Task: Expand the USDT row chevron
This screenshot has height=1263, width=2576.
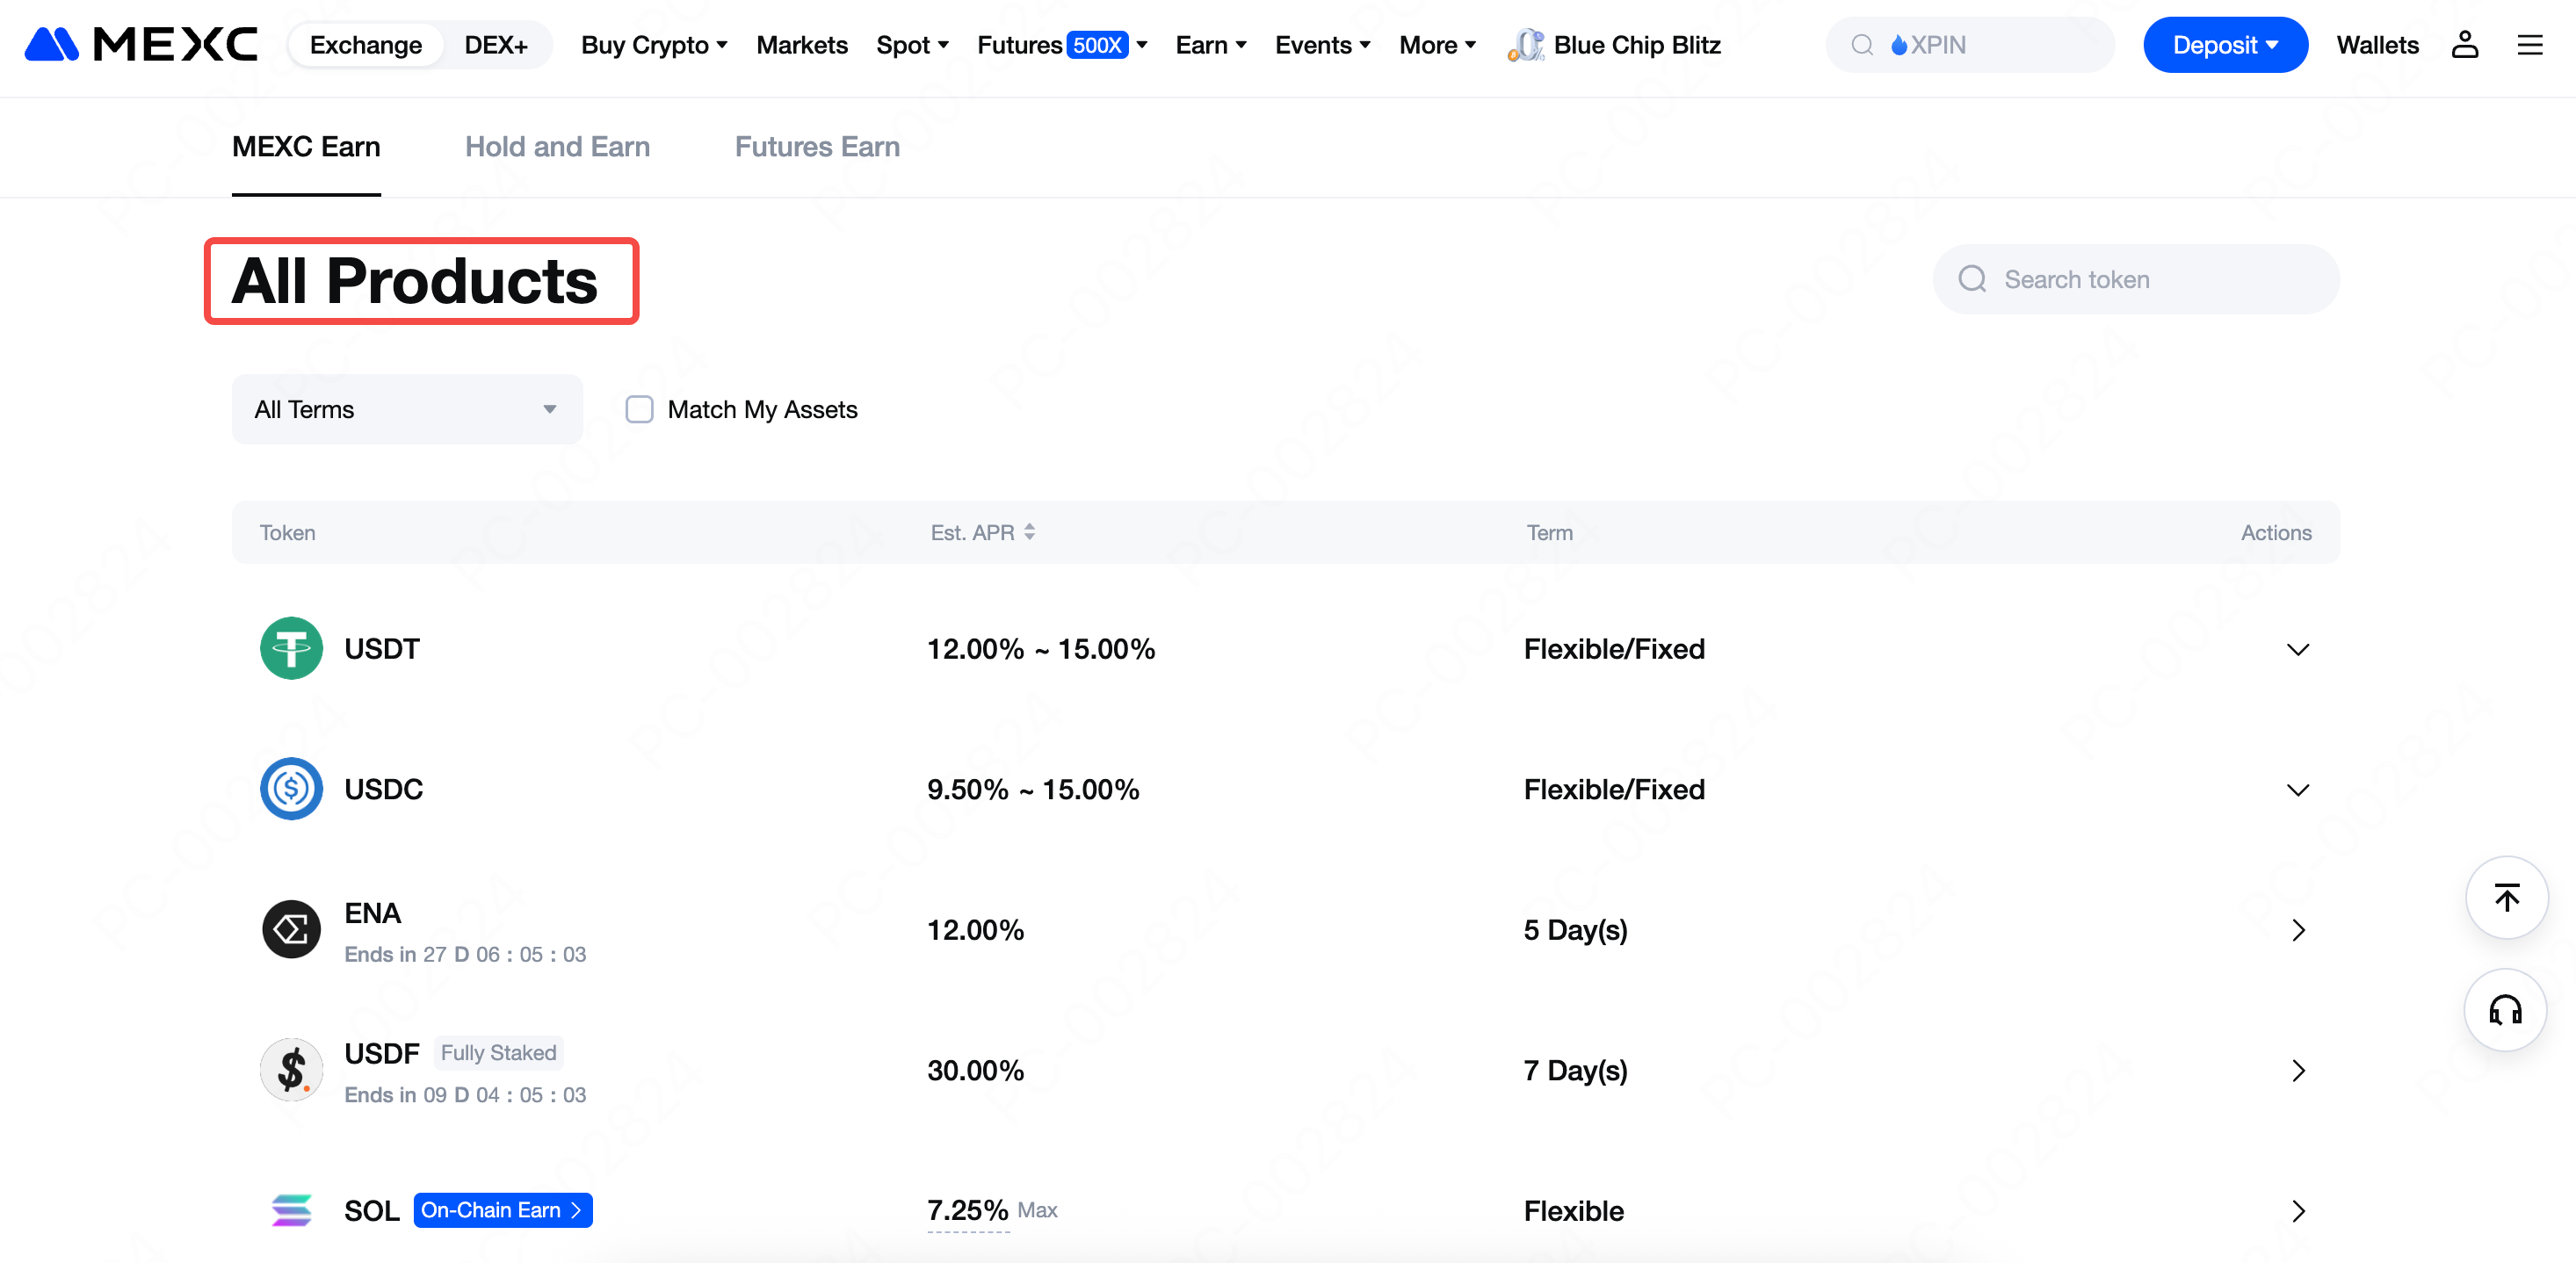Action: [2297, 649]
